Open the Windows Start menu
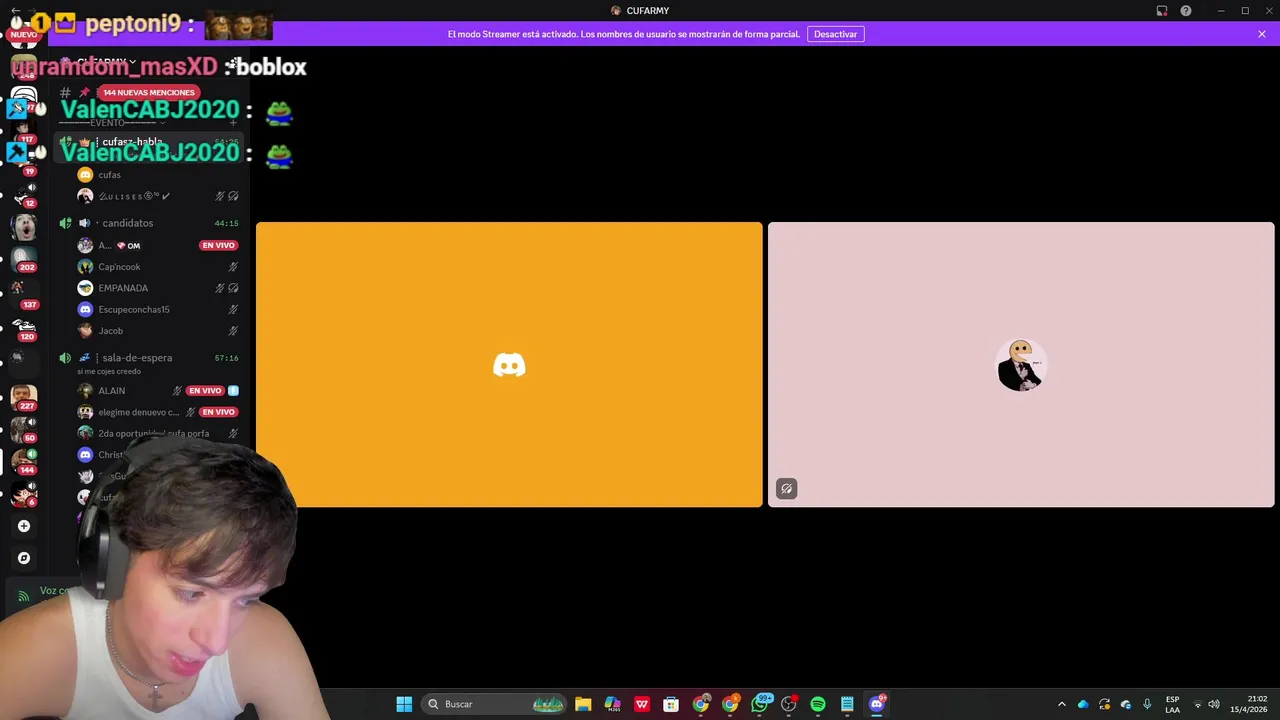This screenshot has height=720, width=1280. [x=404, y=704]
